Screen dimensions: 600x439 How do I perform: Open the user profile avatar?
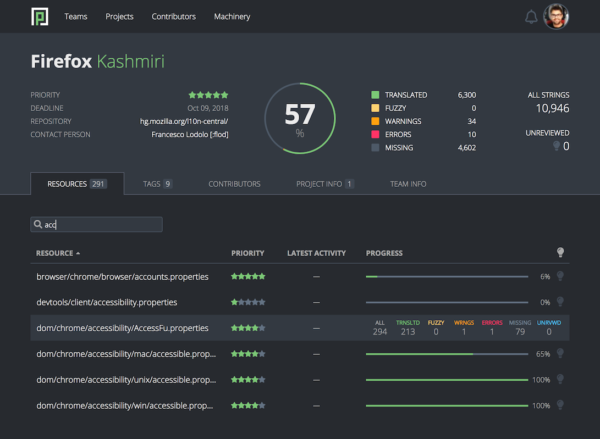click(x=555, y=17)
